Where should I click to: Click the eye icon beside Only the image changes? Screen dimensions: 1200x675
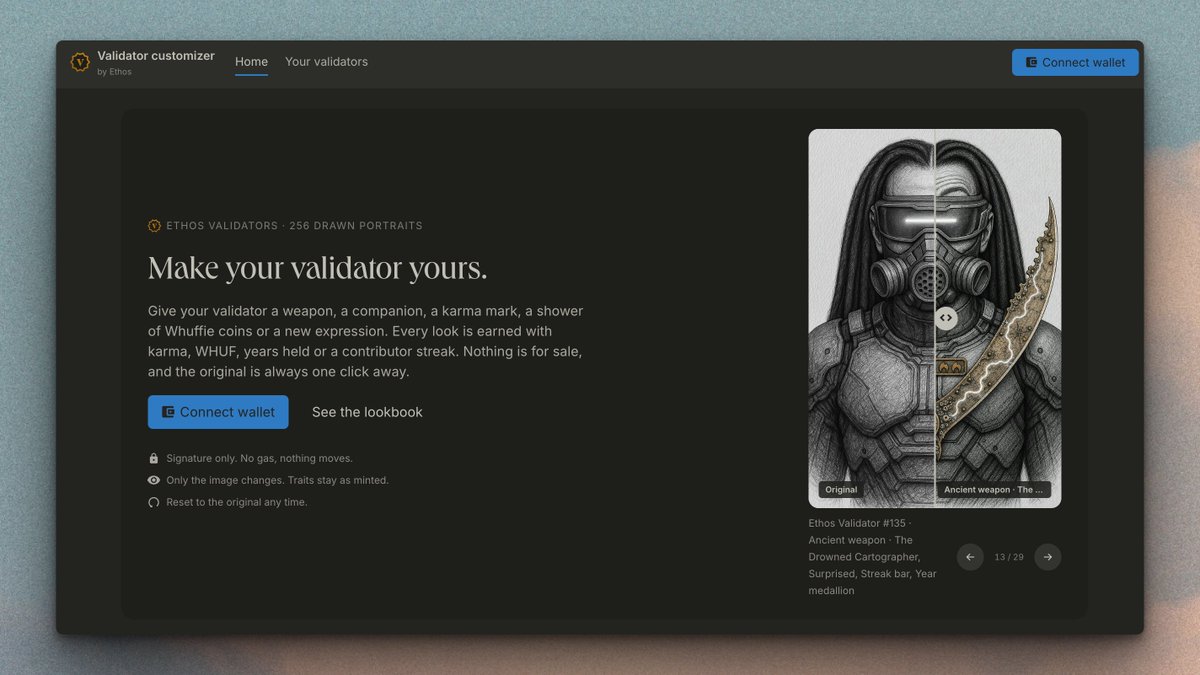coord(154,480)
